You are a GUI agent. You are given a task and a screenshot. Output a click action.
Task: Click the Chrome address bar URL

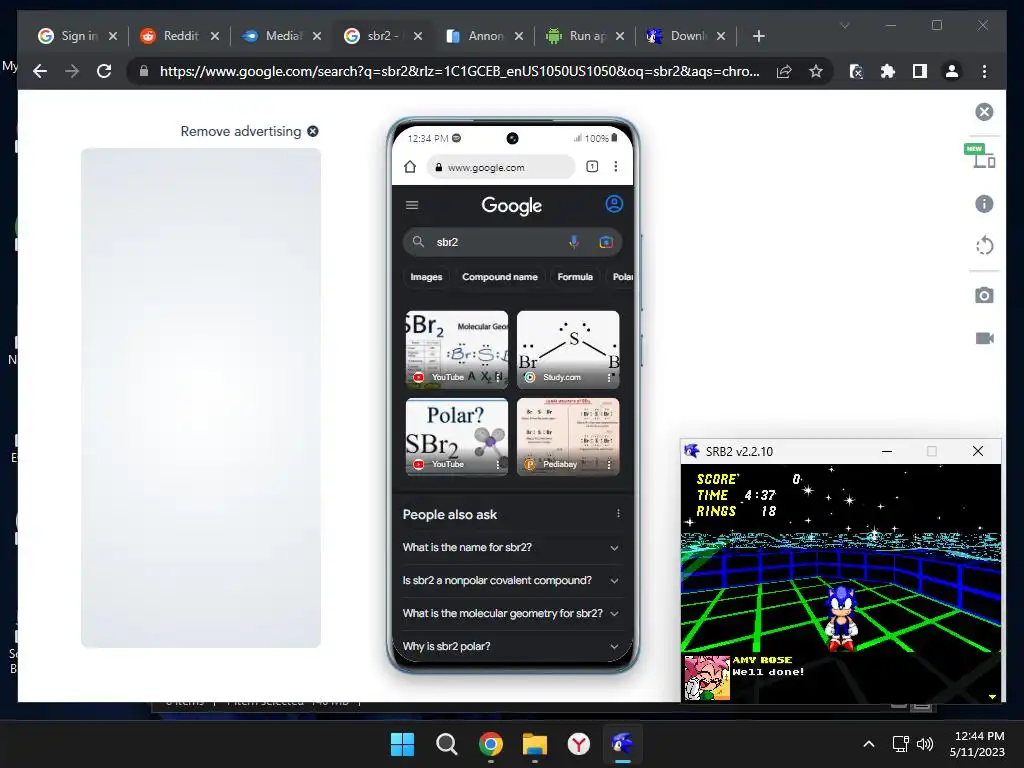459,71
